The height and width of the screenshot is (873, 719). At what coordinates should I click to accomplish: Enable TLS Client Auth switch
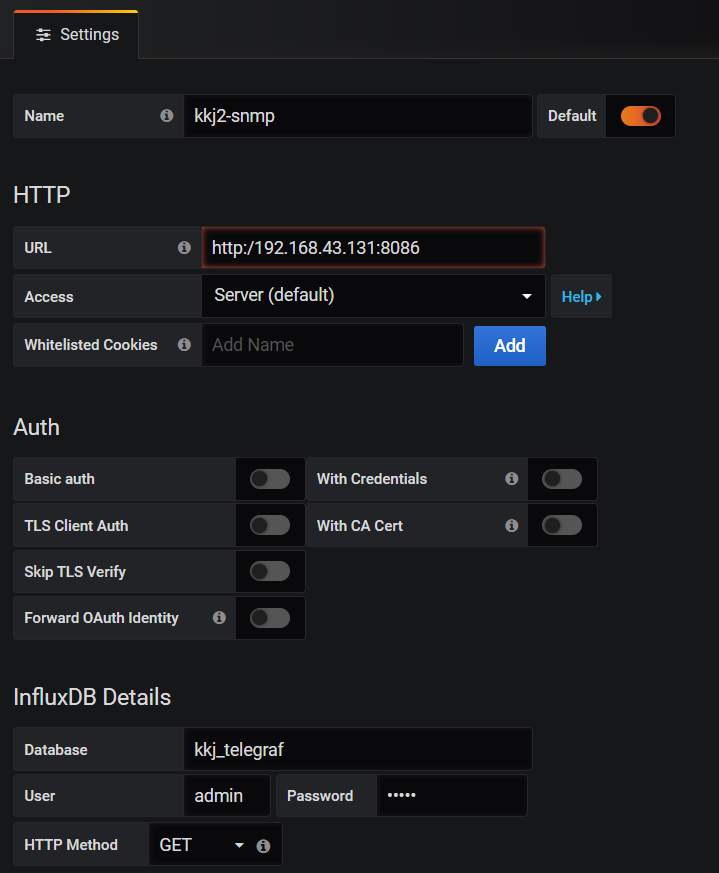click(270, 525)
